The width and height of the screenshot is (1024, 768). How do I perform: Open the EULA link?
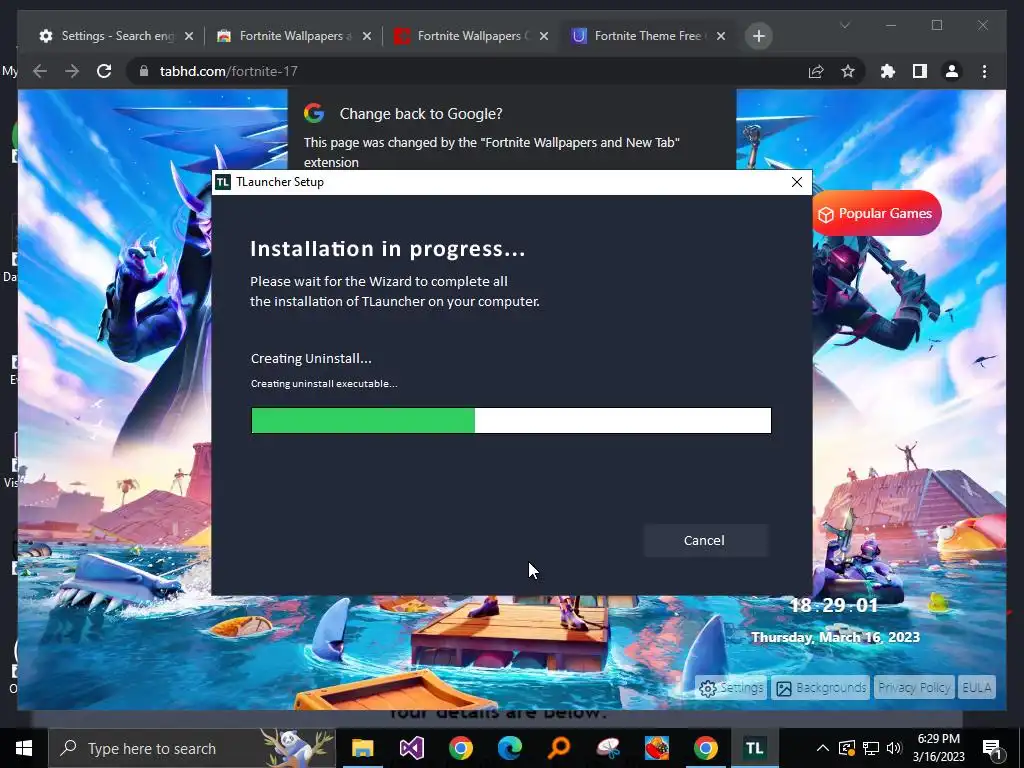coord(976,688)
